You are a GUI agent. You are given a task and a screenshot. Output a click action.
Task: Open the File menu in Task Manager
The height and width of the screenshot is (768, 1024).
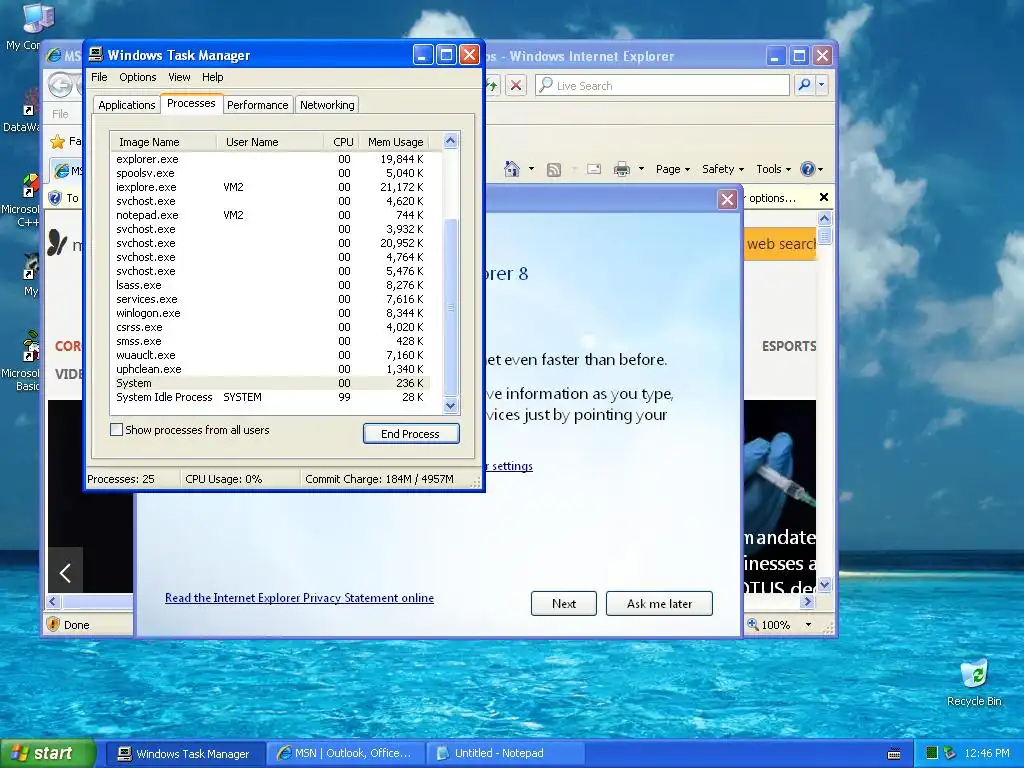(x=99, y=77)
